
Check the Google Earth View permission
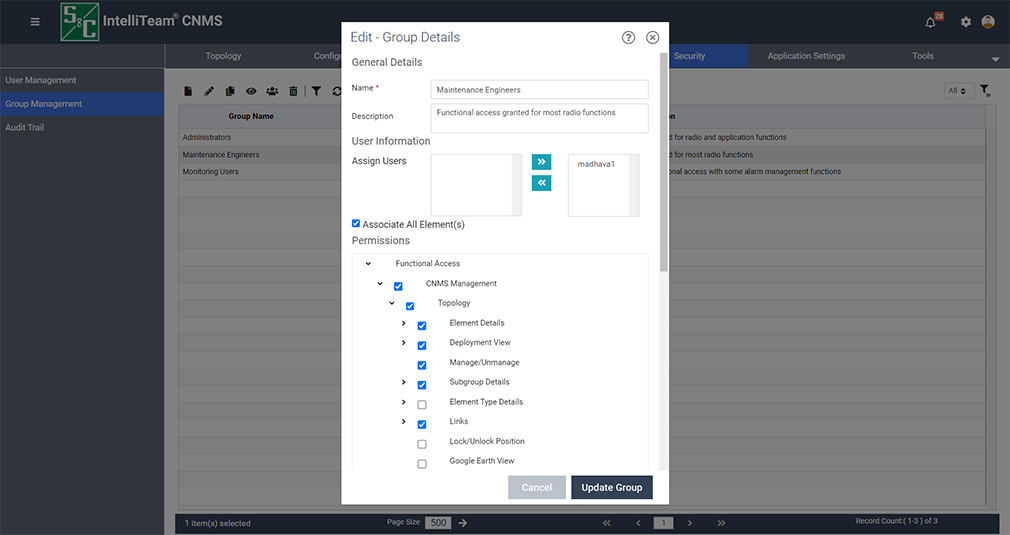click(422, 463)
